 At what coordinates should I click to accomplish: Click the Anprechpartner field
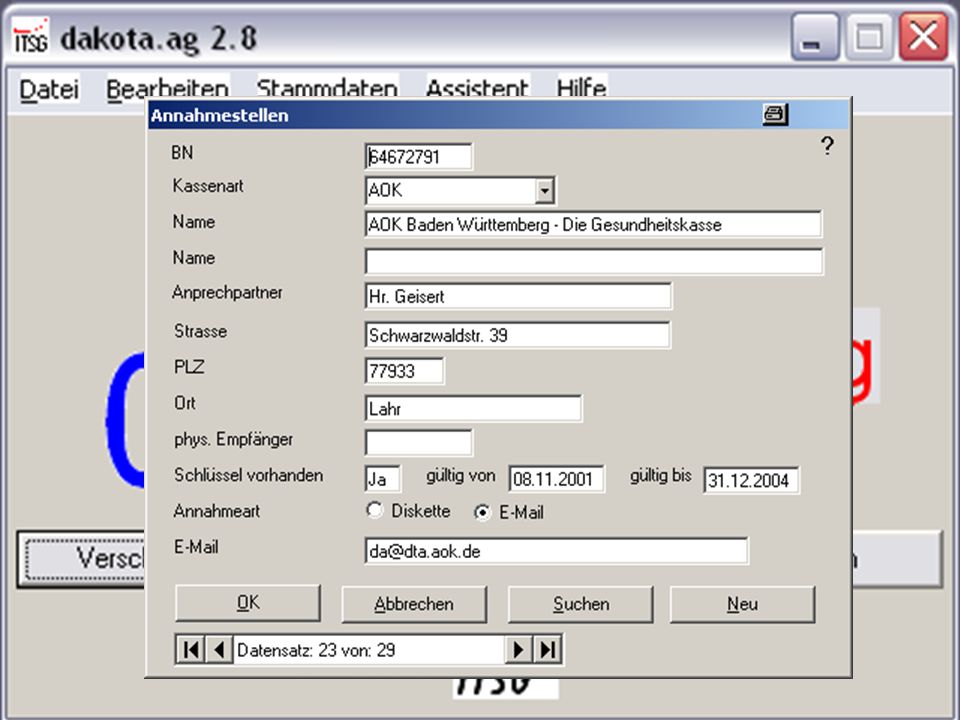point(518,296)
